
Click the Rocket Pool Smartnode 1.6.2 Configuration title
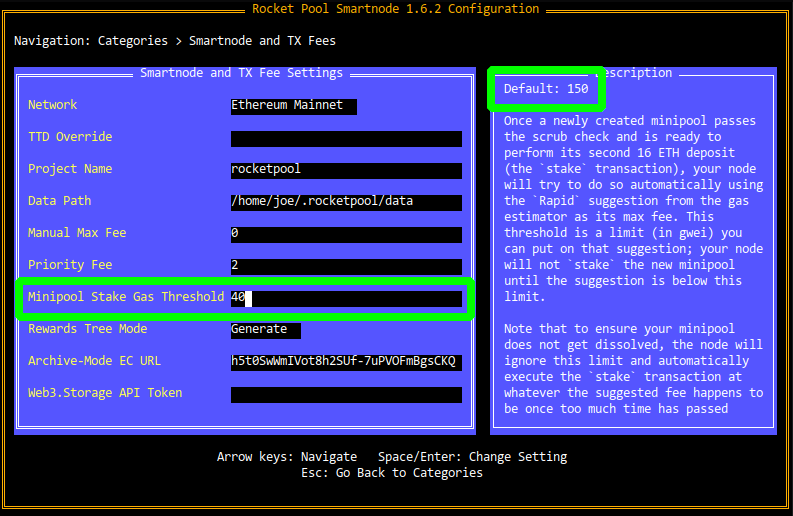point(396,9)
